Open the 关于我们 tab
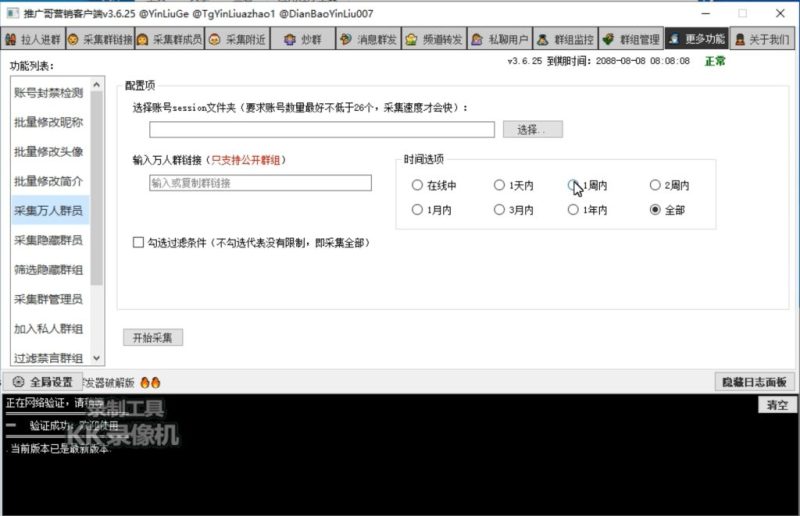The height and width of the screenshot is (516, 800). point(762,39)
